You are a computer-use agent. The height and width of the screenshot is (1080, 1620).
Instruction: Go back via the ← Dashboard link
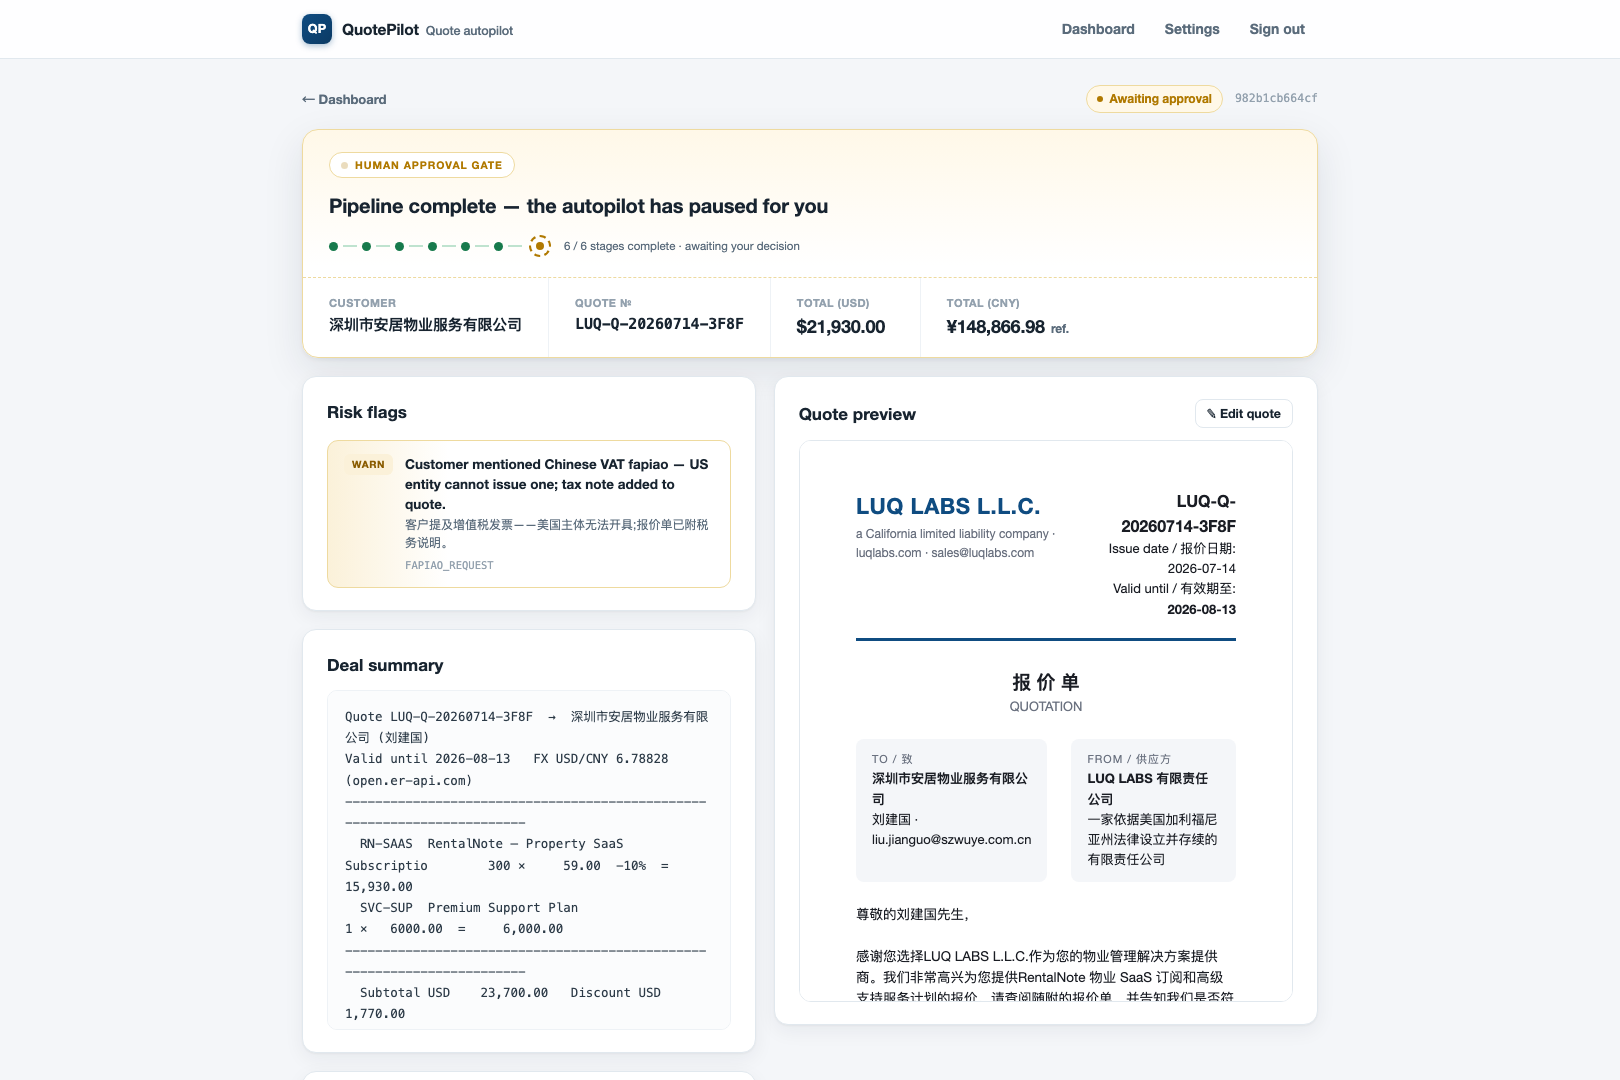point(344,99)
